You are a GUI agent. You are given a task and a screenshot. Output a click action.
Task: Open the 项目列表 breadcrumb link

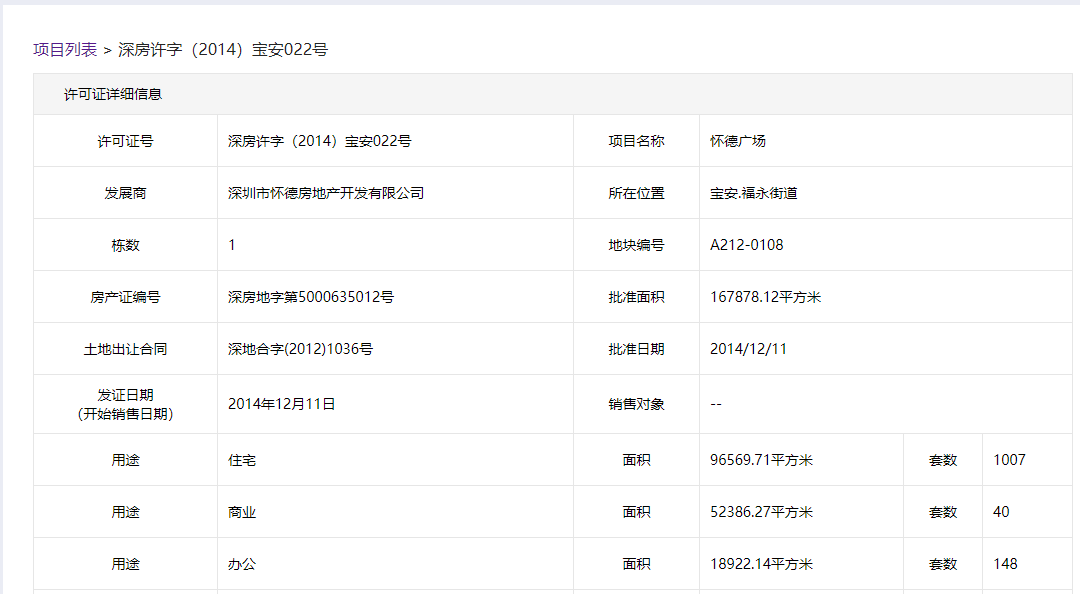point(65,50)
